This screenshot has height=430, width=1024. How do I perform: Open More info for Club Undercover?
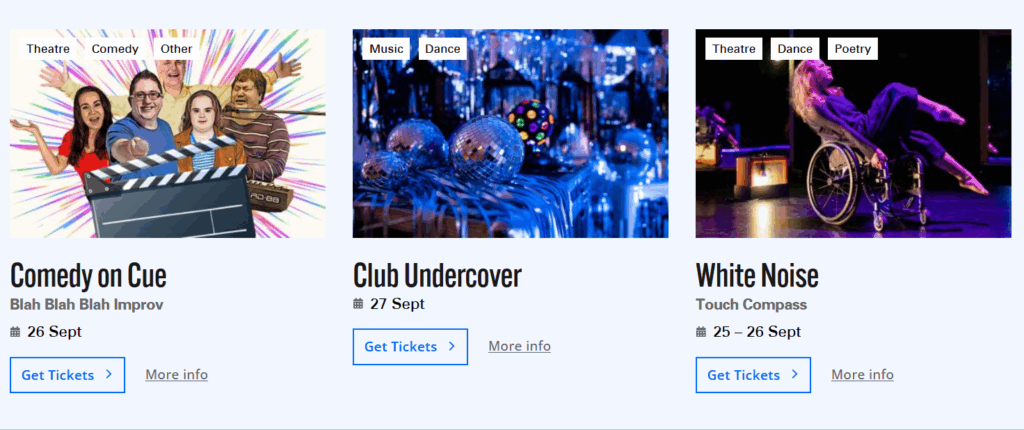click(519, 346)
